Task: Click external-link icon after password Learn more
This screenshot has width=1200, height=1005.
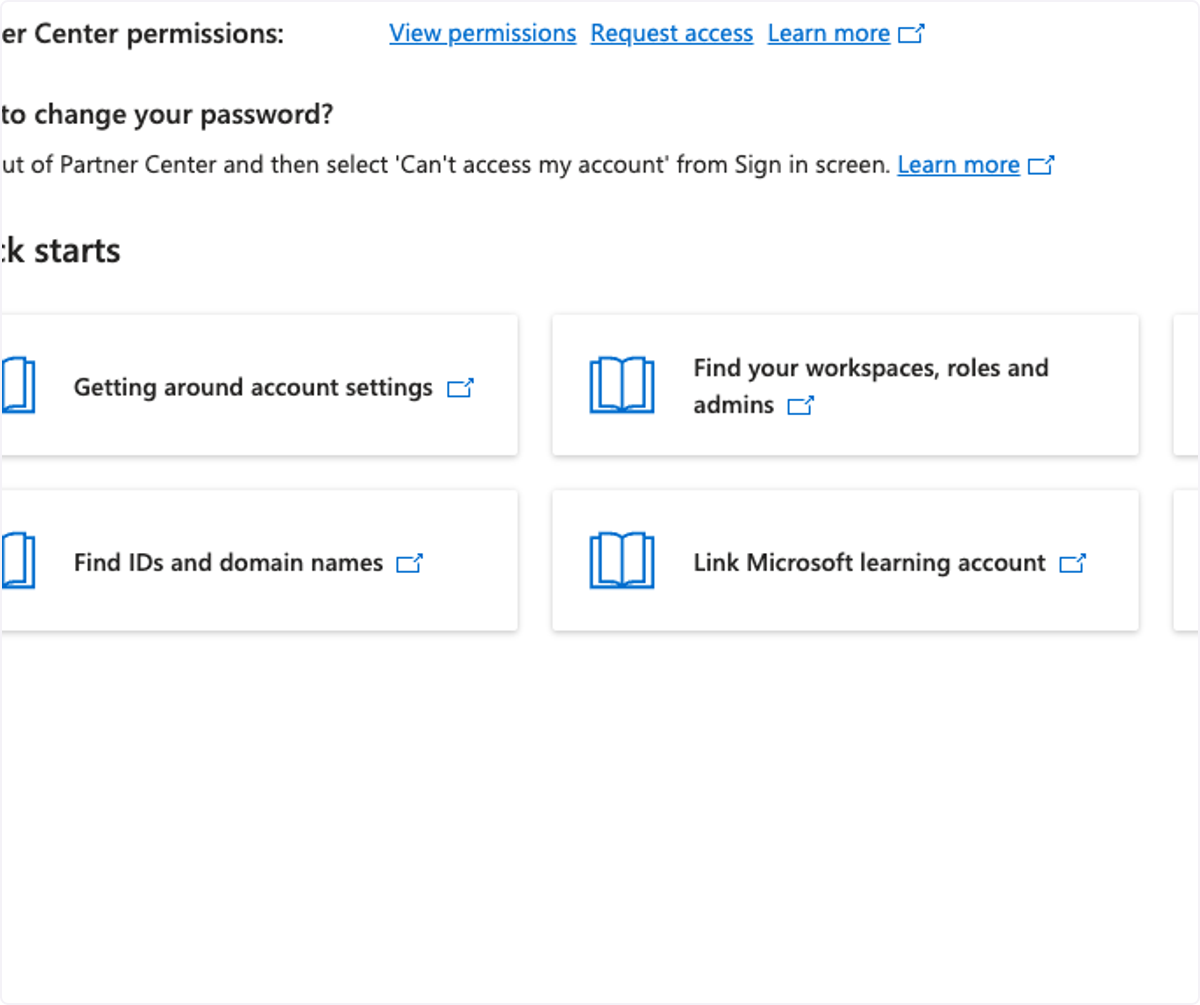Action: (1041, 165)
